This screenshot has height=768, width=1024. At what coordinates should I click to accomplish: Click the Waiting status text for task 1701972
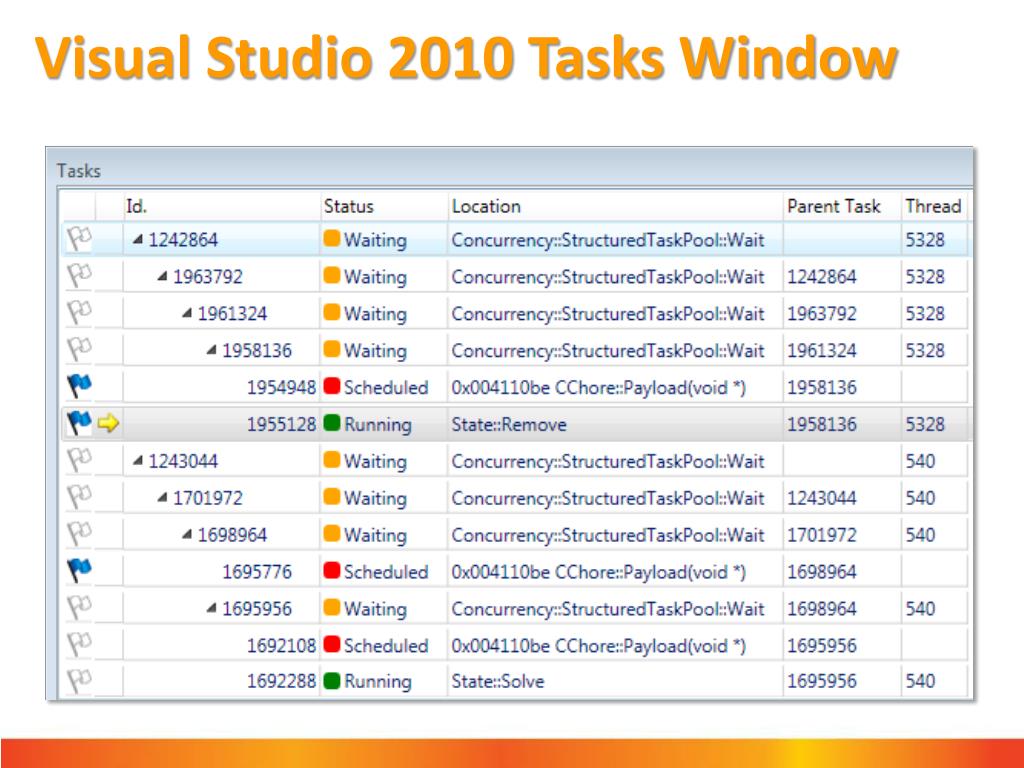(x=376, y=498)
